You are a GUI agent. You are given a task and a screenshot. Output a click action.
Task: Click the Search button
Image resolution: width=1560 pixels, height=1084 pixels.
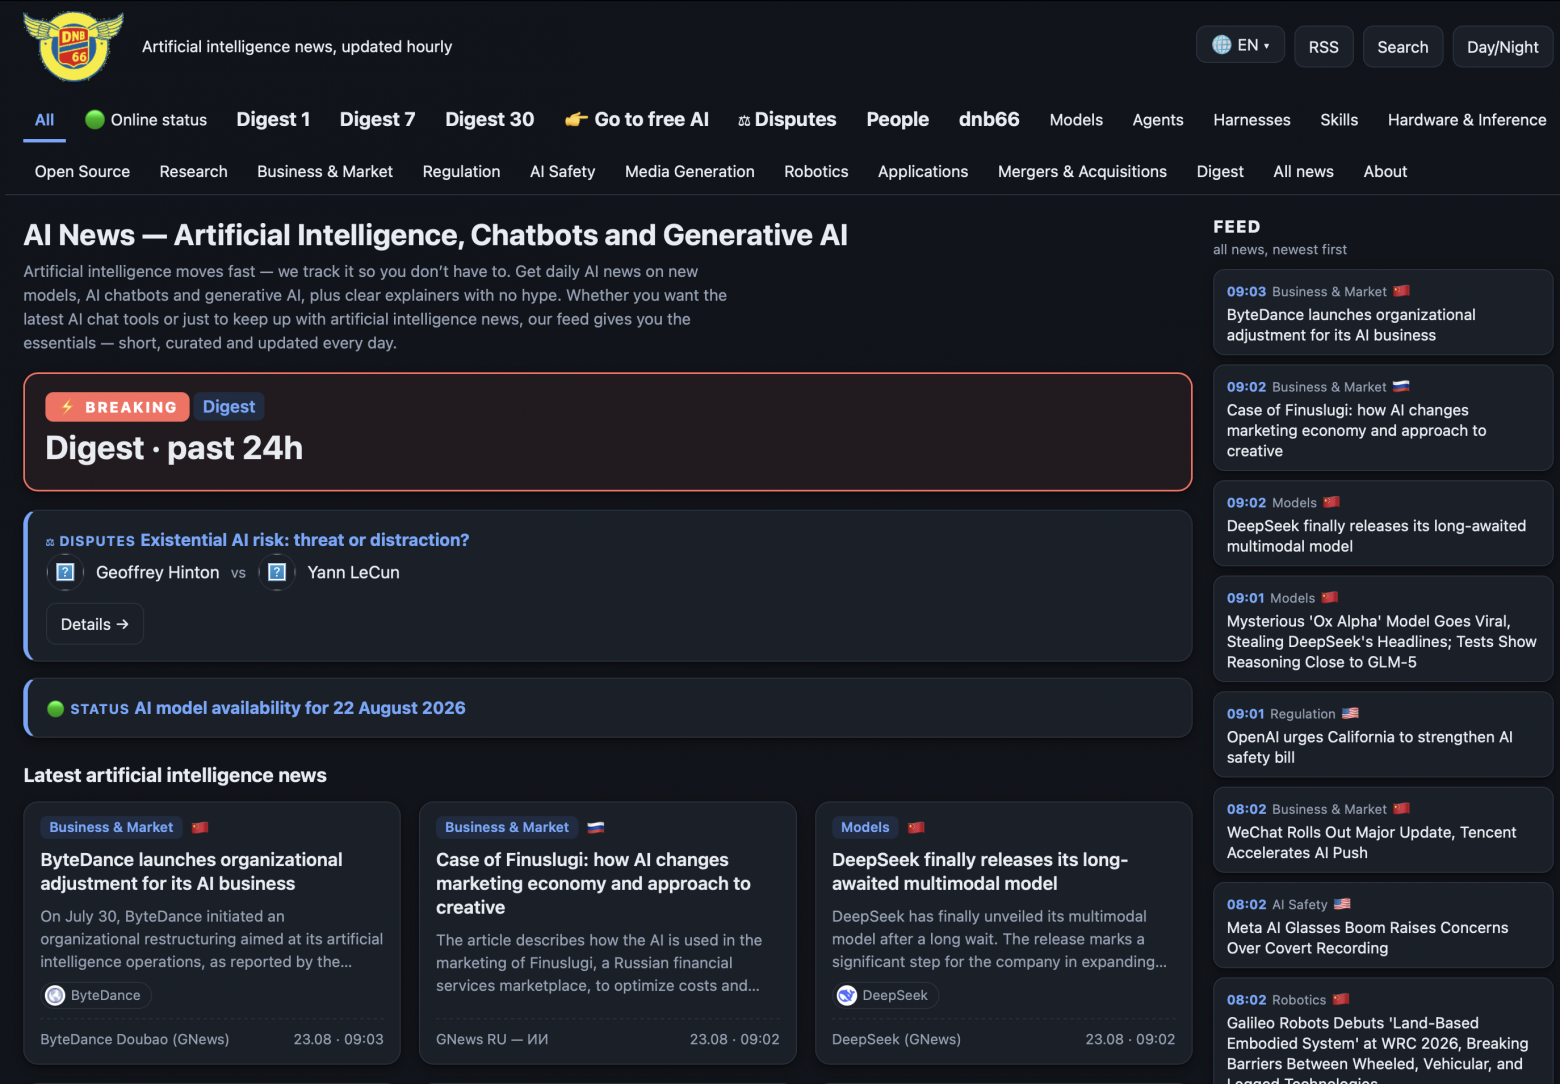tap(1403, 47)
